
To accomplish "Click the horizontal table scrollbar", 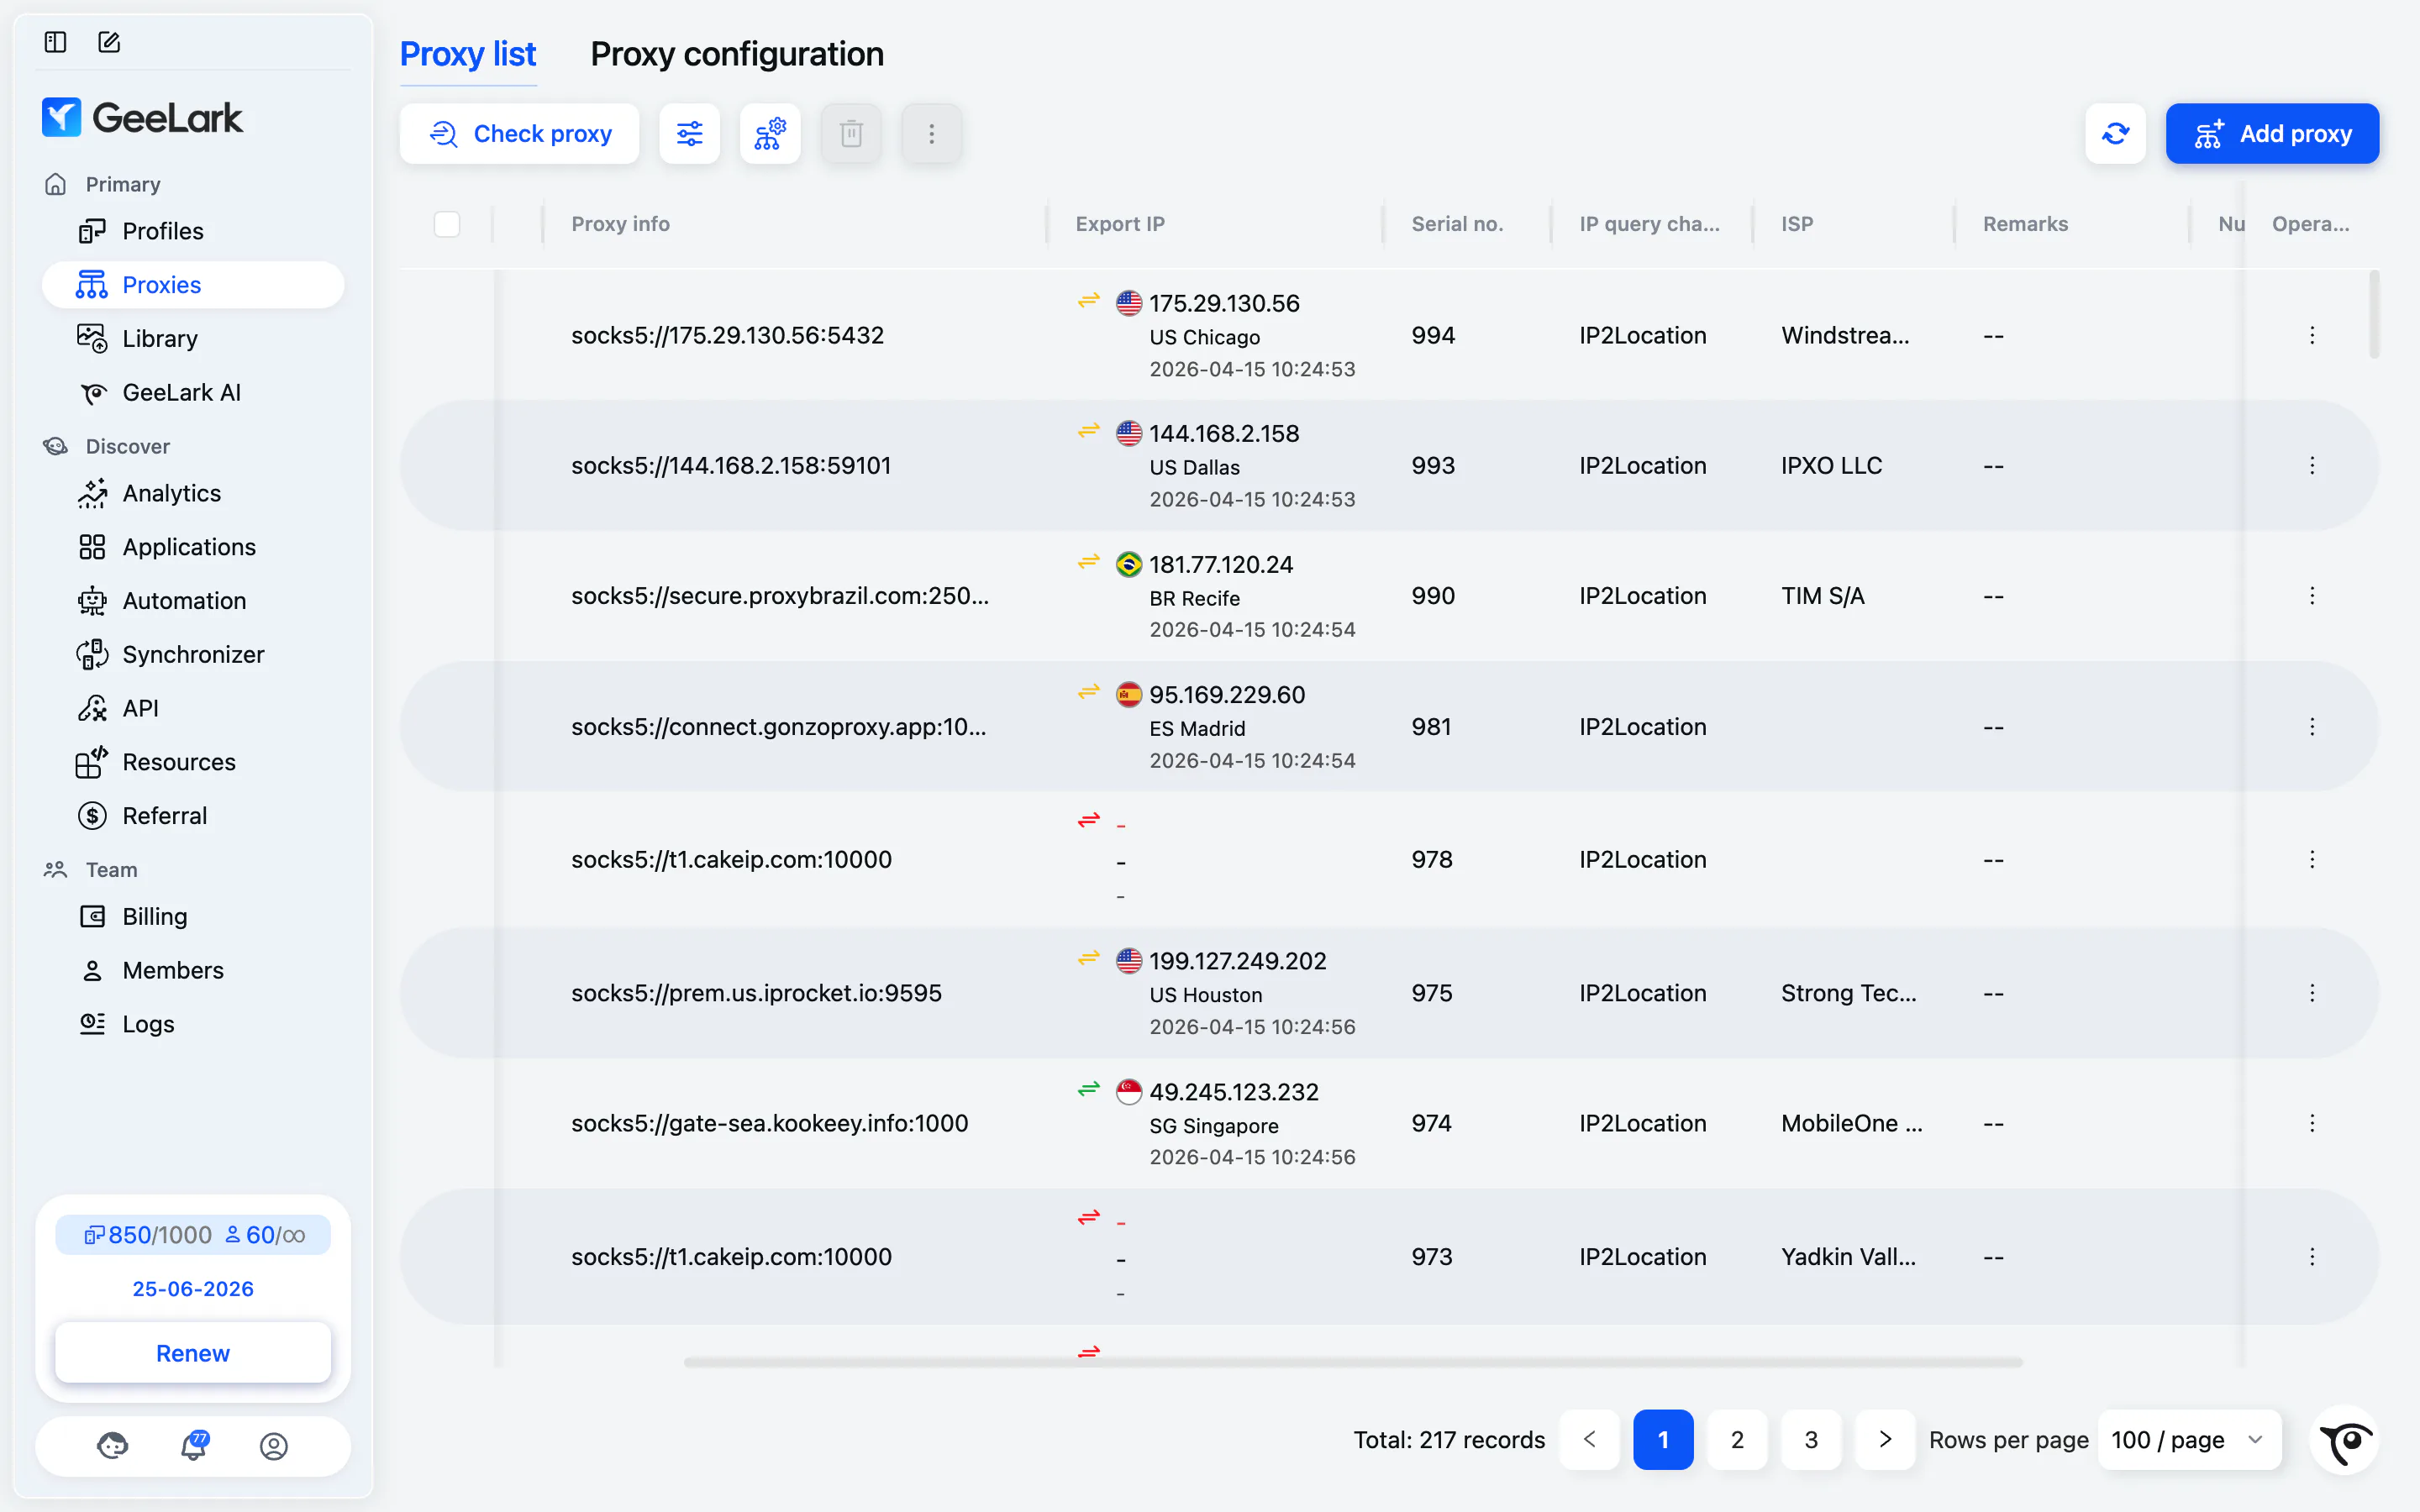I will [1353, 1362].
